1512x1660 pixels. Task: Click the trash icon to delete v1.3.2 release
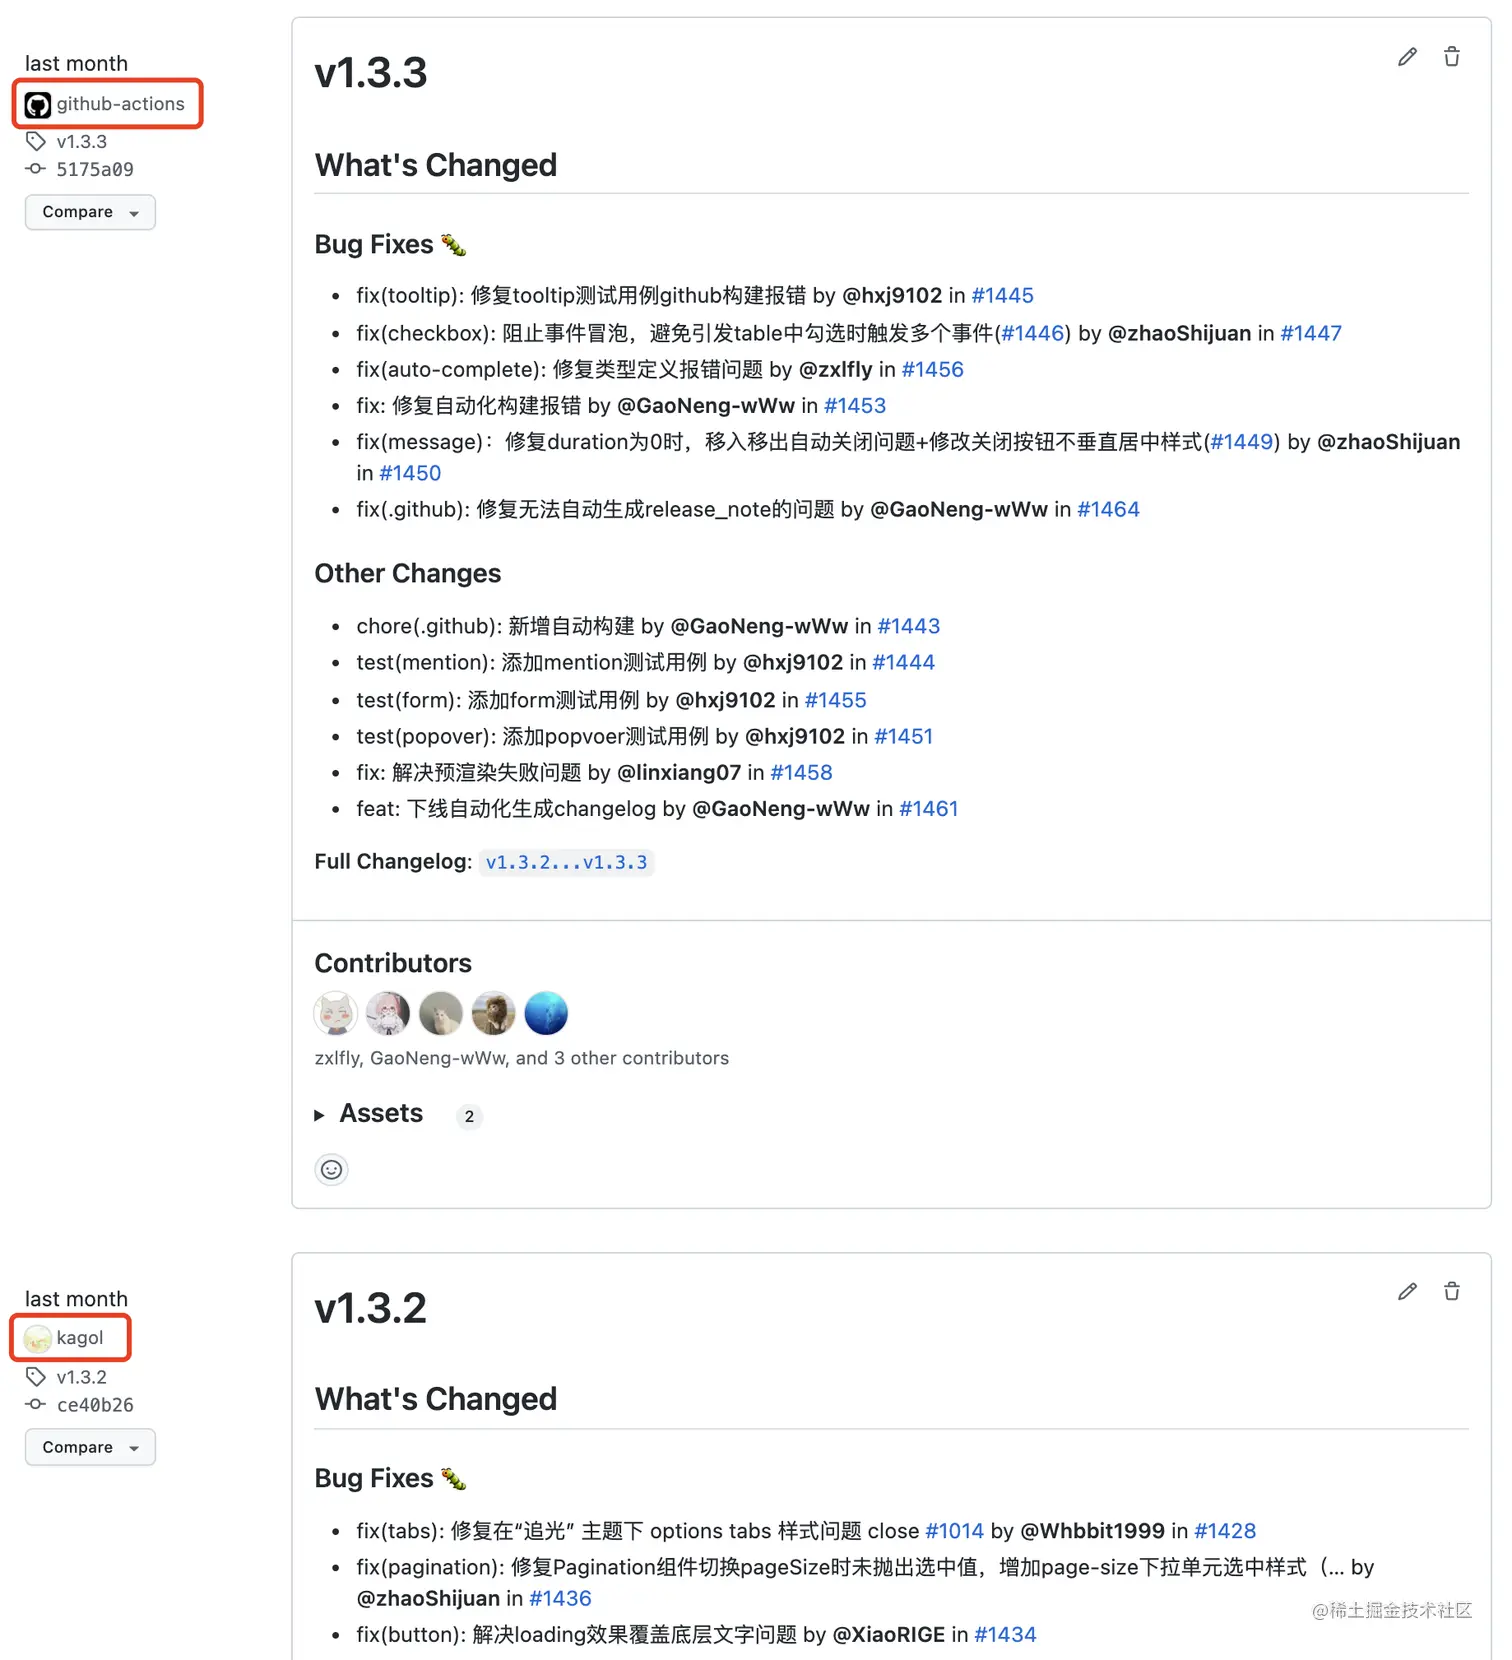pos(1451,1291)
